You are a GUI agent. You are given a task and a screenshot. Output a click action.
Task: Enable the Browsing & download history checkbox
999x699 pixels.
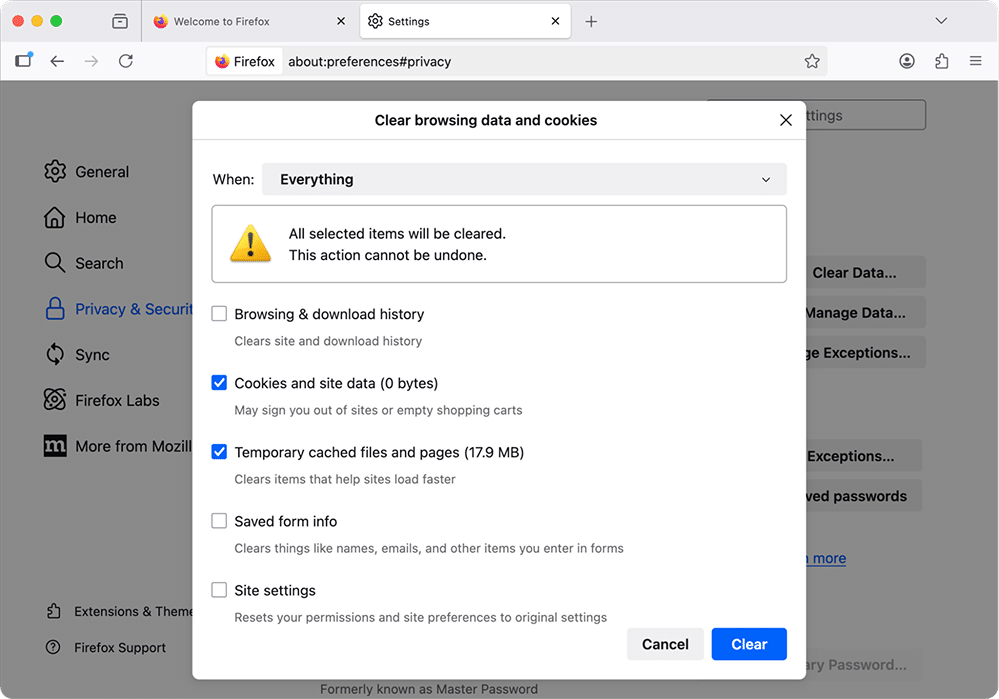click(218, 313)
